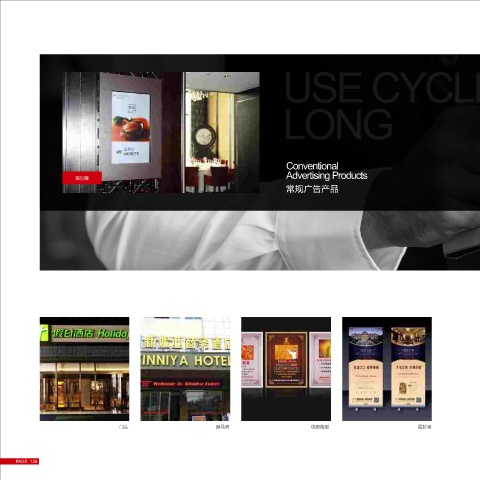The width and height of the screenshot is (480, 480).
Task: Select the center brown framed poster
Action: pyautogui.click(x=286, y=359)
